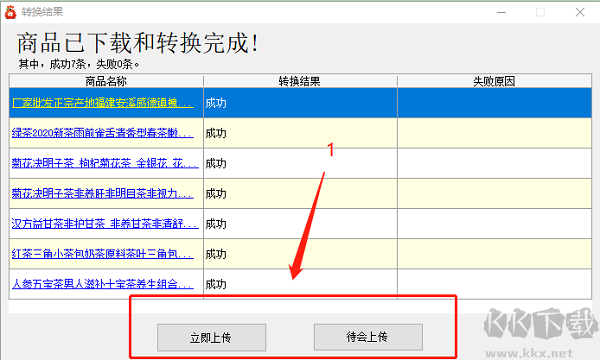Open product link 菊花决明子茶 枸杞菊花茶
The height and width of the screenshot is (360, 600).
105,163
